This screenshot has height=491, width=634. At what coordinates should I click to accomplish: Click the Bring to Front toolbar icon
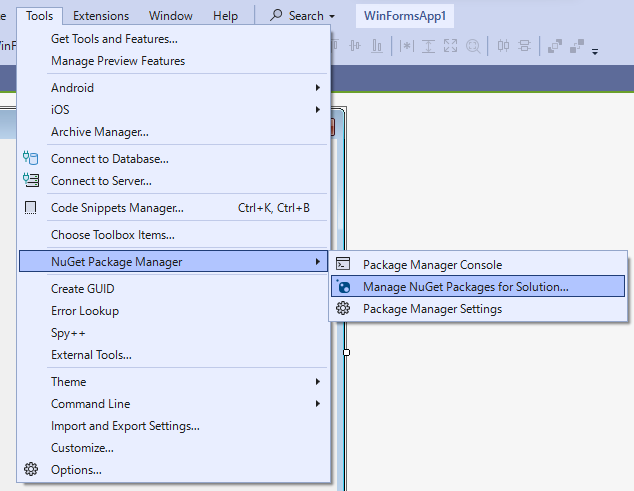pos(553,45)
